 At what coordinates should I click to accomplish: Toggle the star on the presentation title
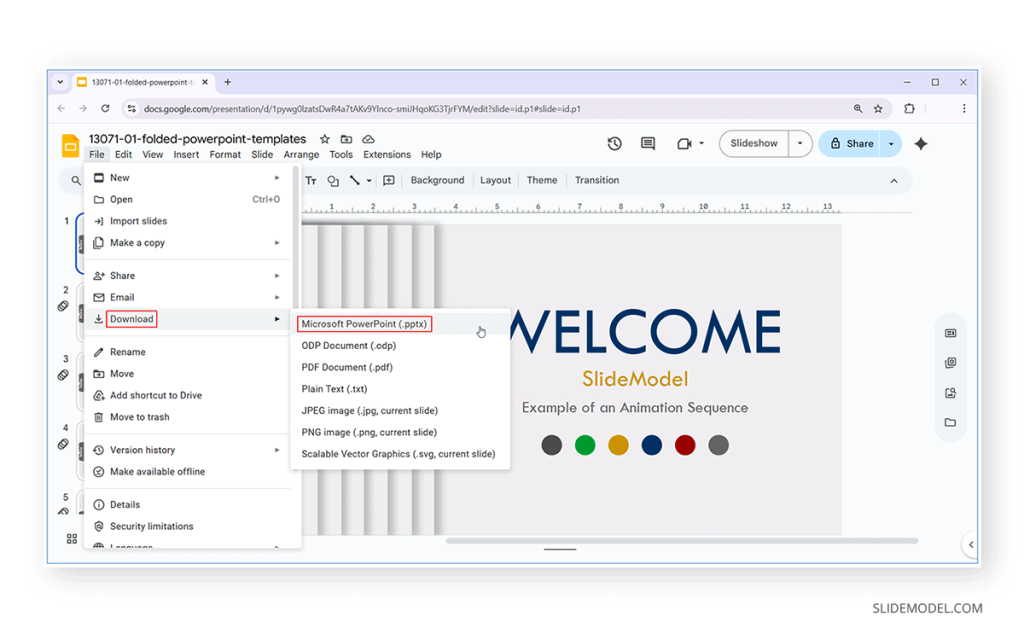[325, 139]
